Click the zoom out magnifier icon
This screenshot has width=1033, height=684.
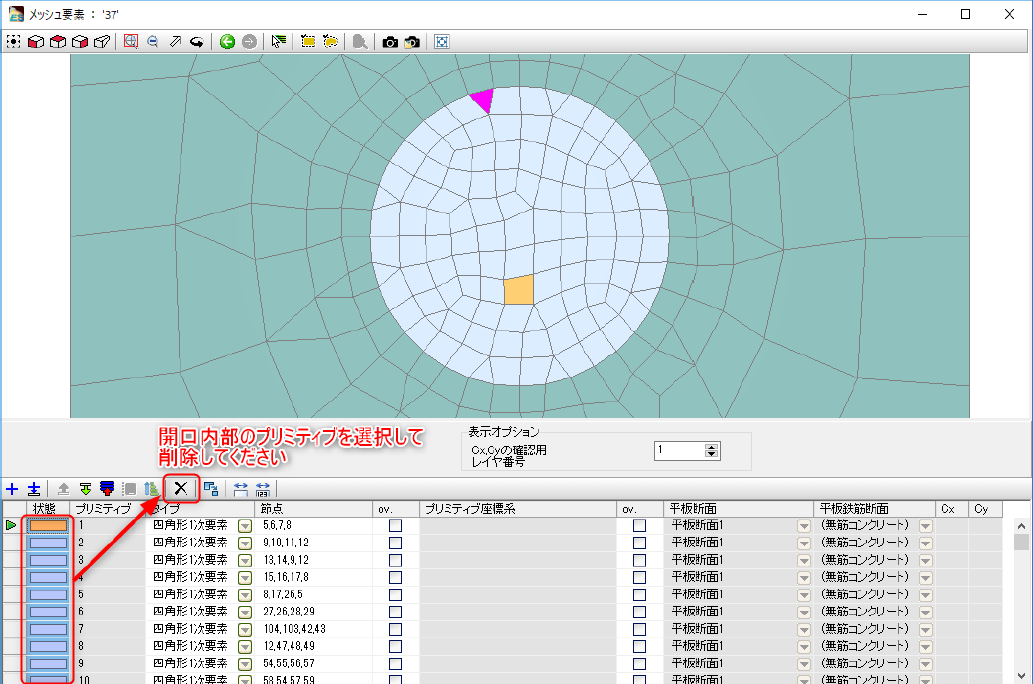153,42
